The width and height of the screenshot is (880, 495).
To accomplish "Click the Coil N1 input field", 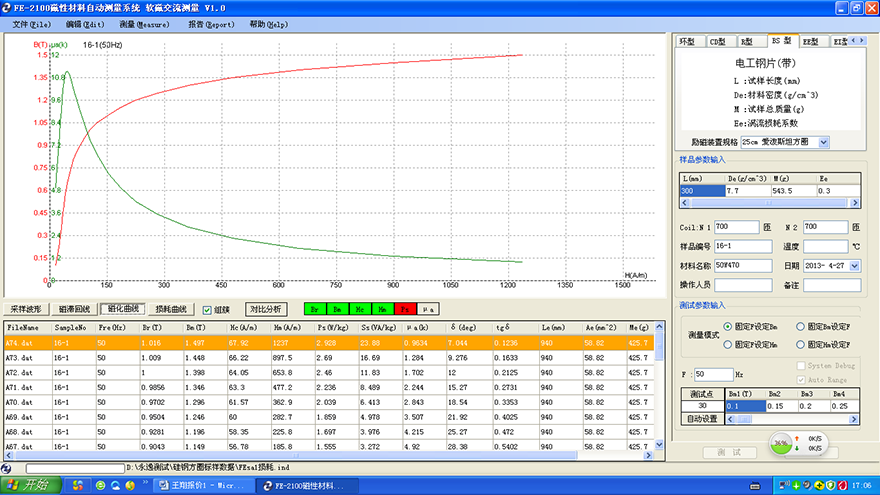I will point(736,227).
